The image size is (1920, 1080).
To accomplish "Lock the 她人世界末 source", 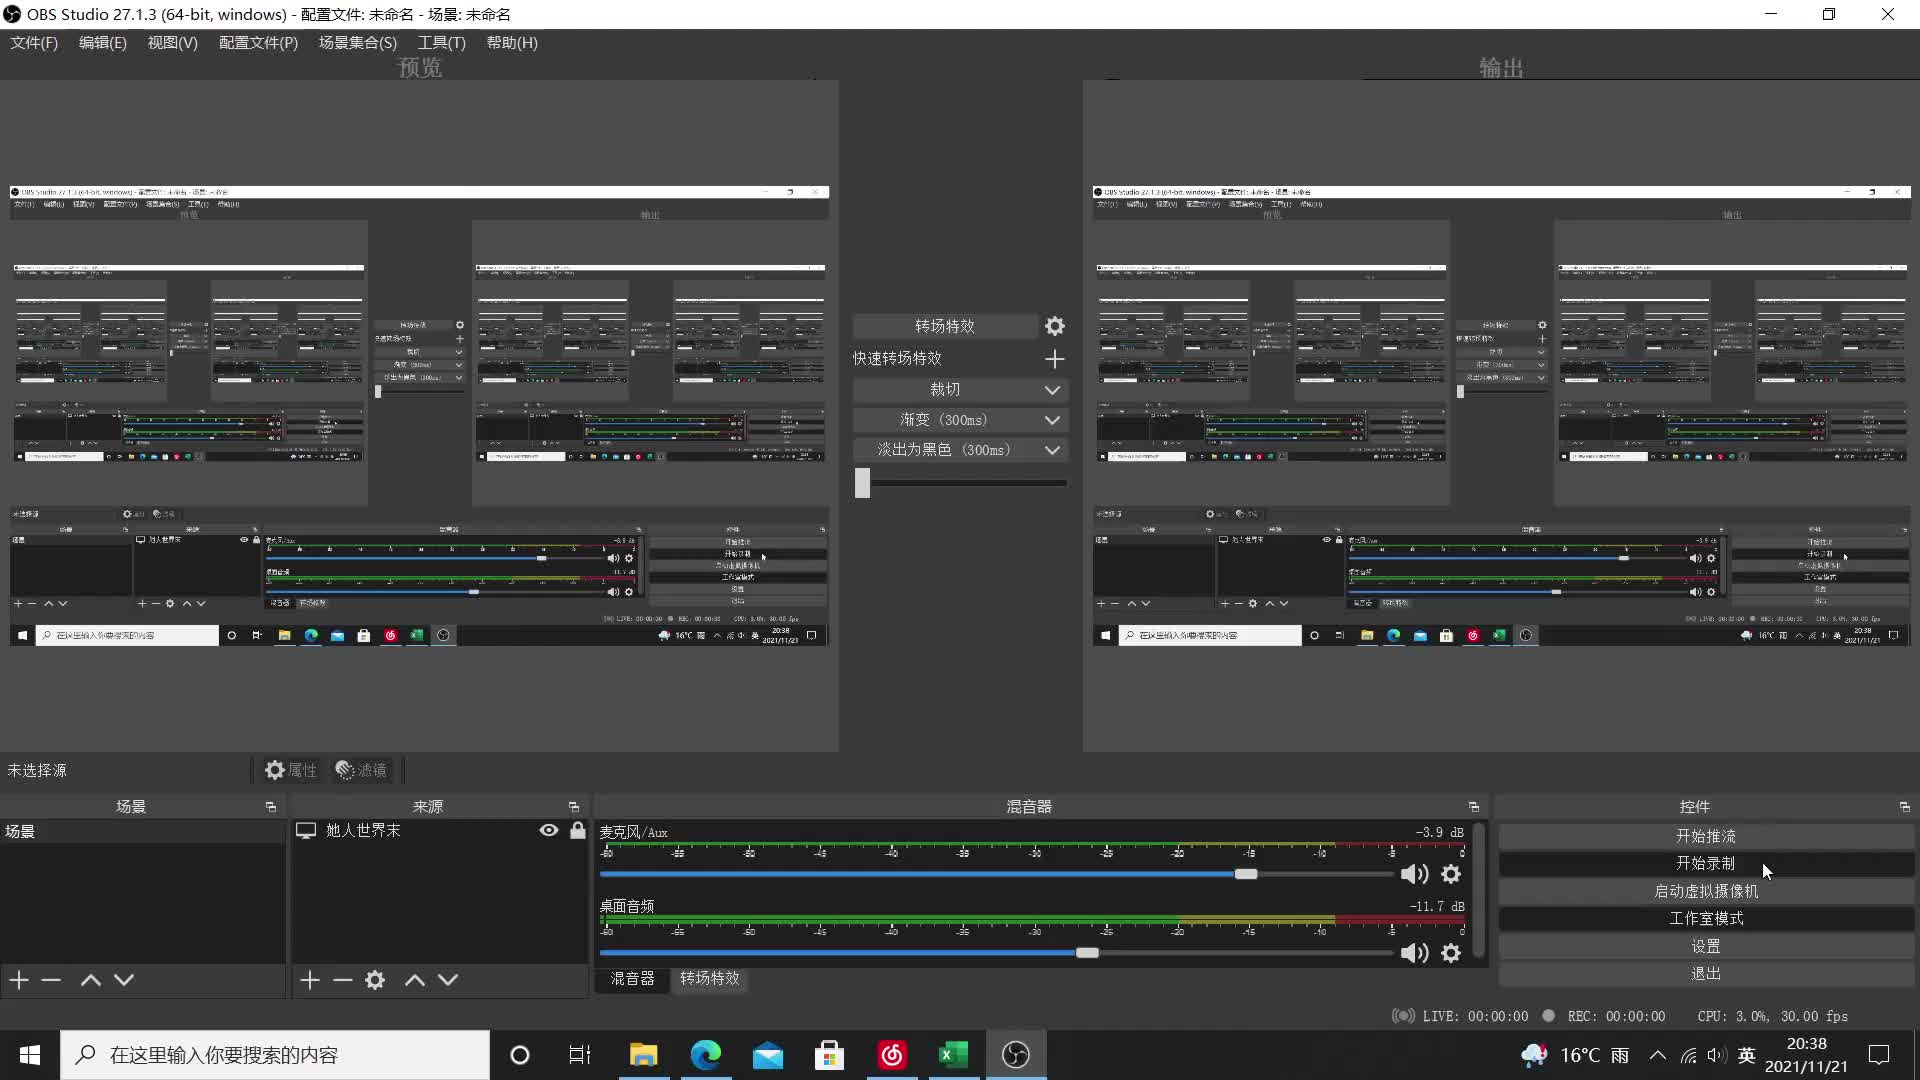I will point(577,830).
